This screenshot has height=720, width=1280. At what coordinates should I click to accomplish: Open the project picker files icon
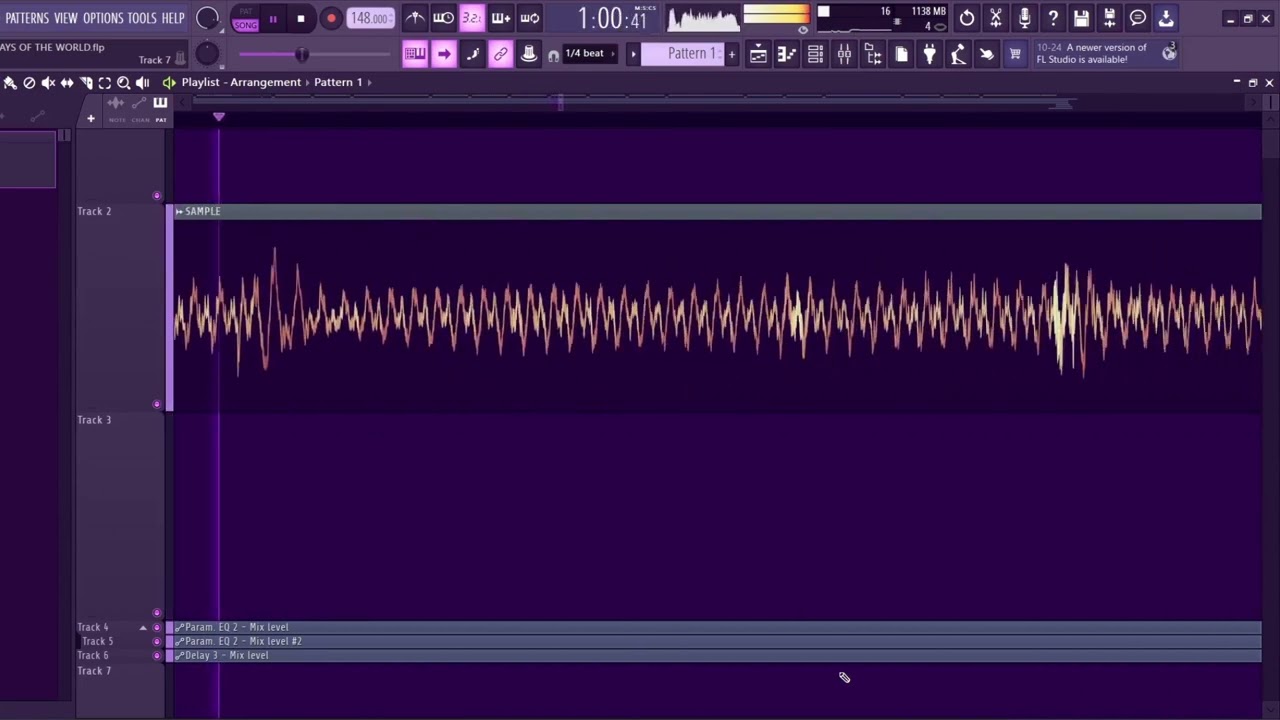coord(901,54)
